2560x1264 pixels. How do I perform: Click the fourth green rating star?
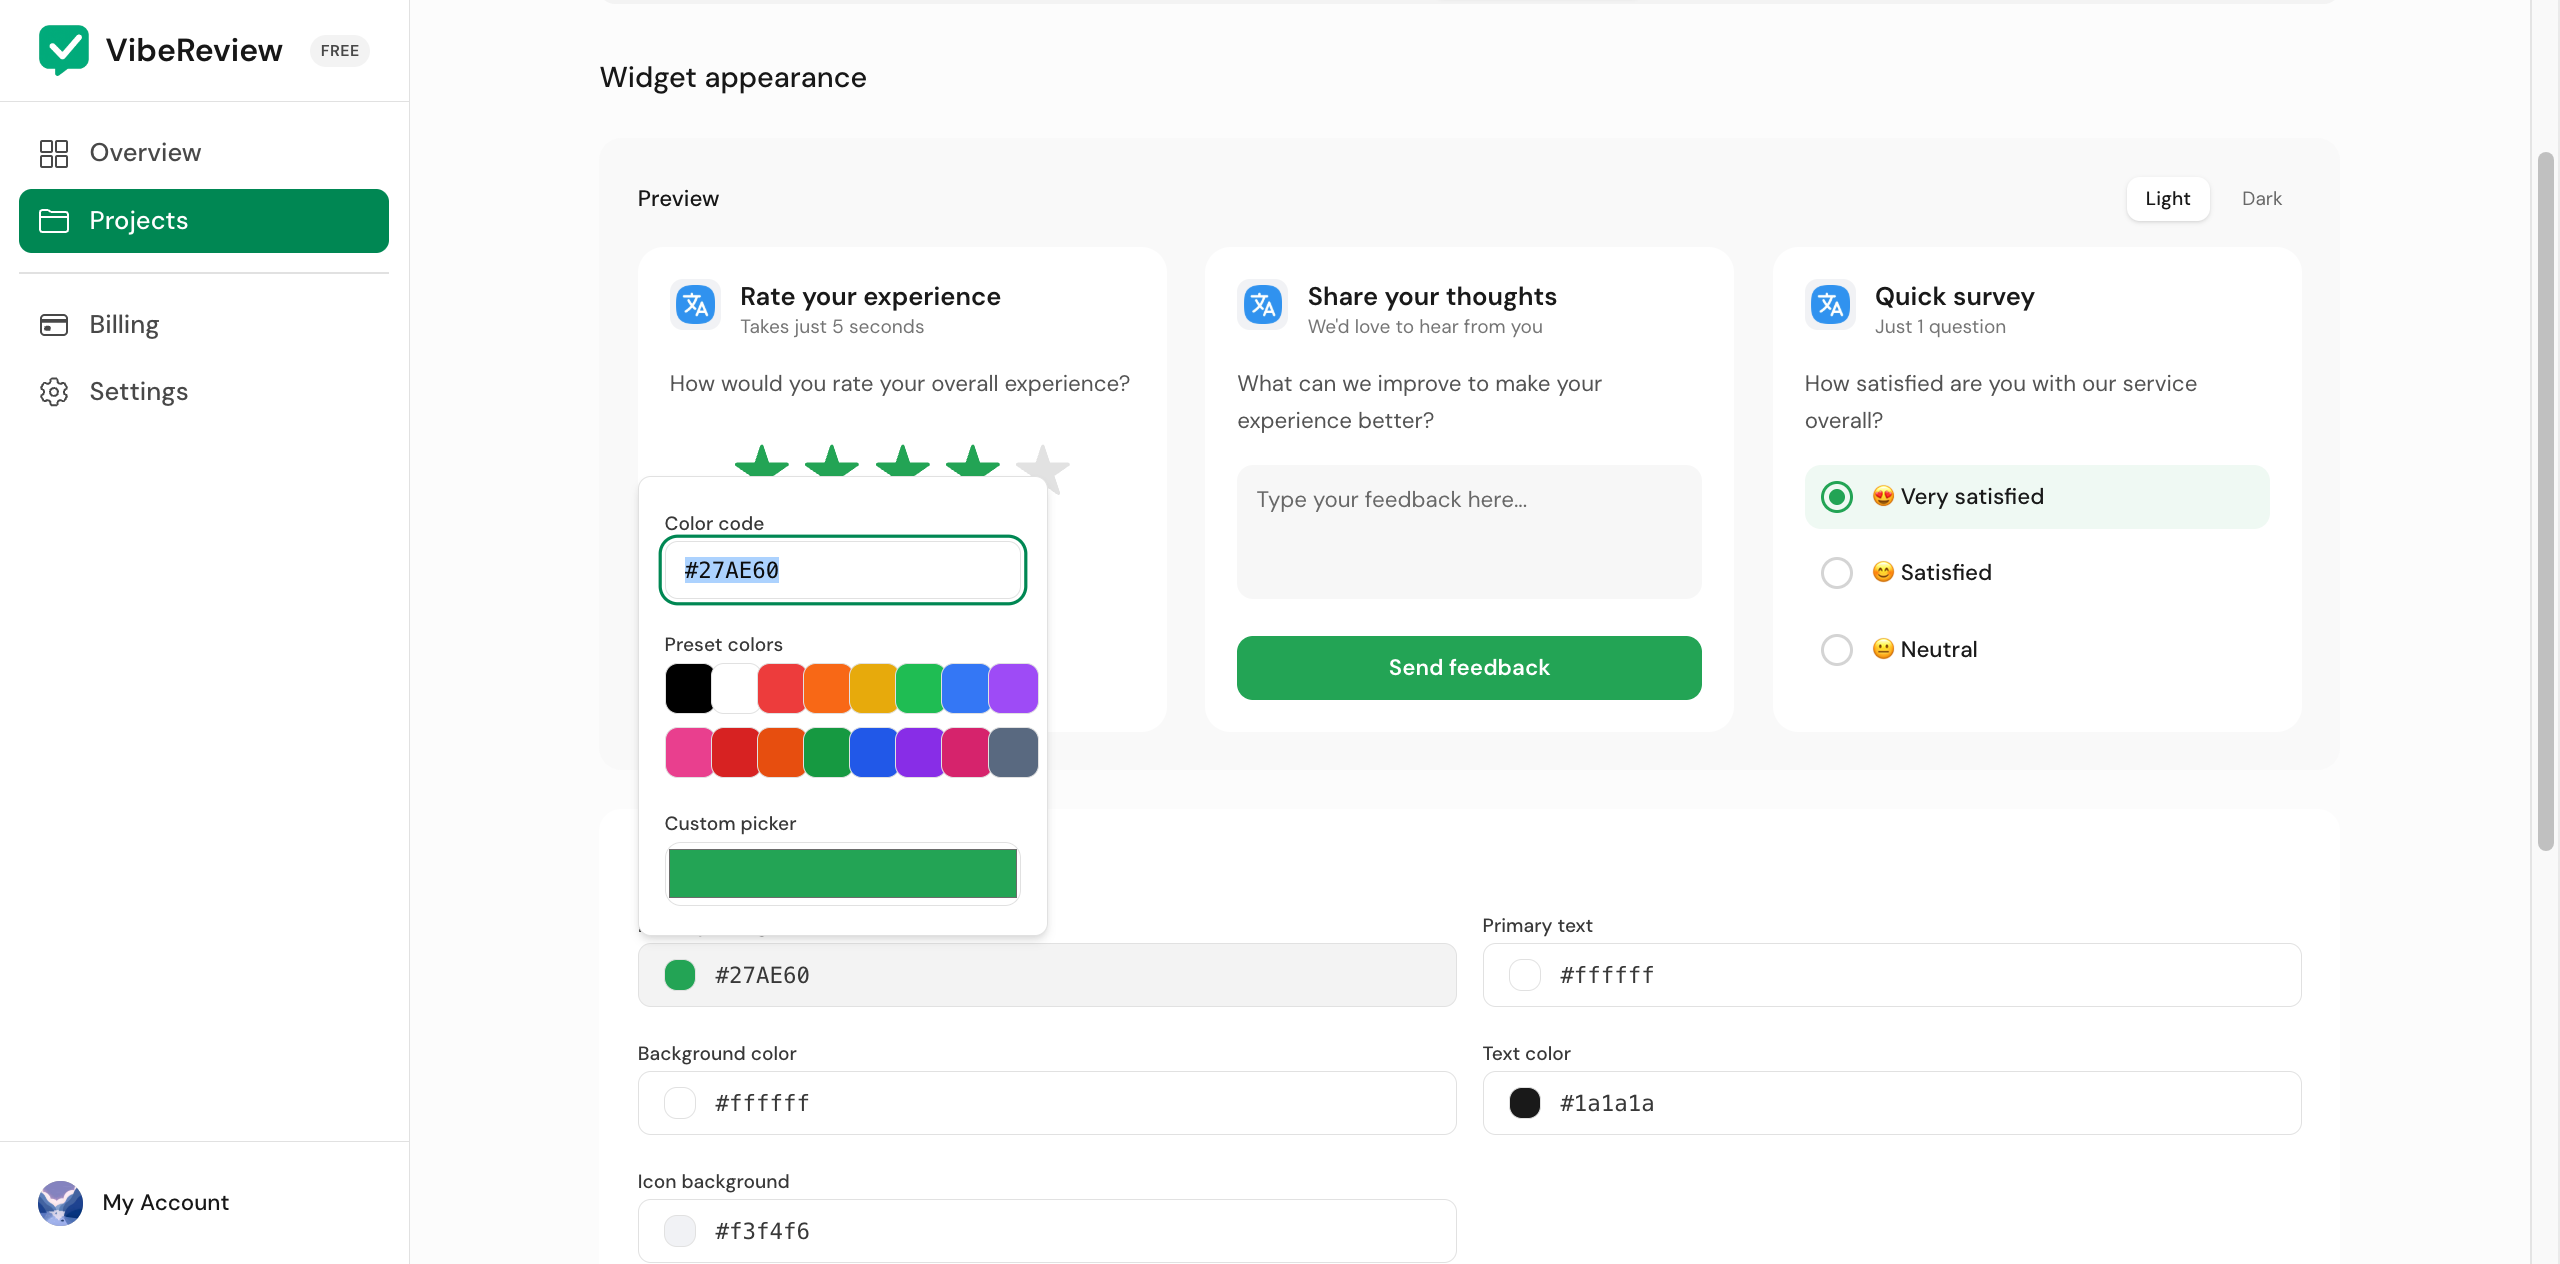pos(973,461)
